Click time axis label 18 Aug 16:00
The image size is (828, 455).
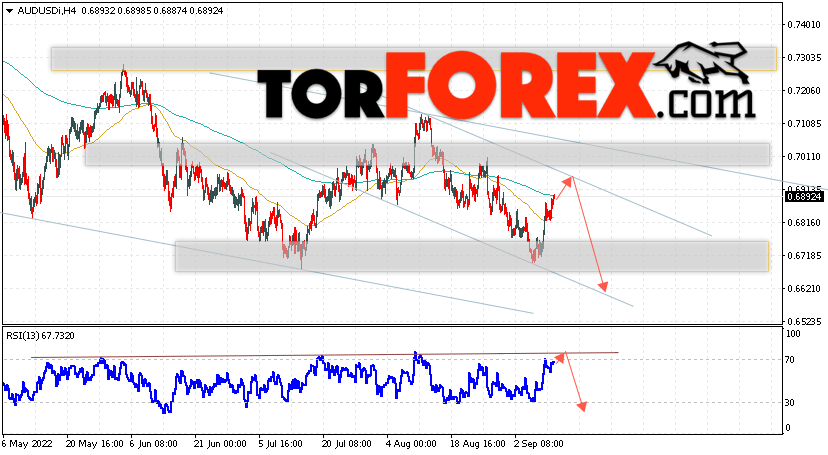pyautogui.click(x=478, y=444)
